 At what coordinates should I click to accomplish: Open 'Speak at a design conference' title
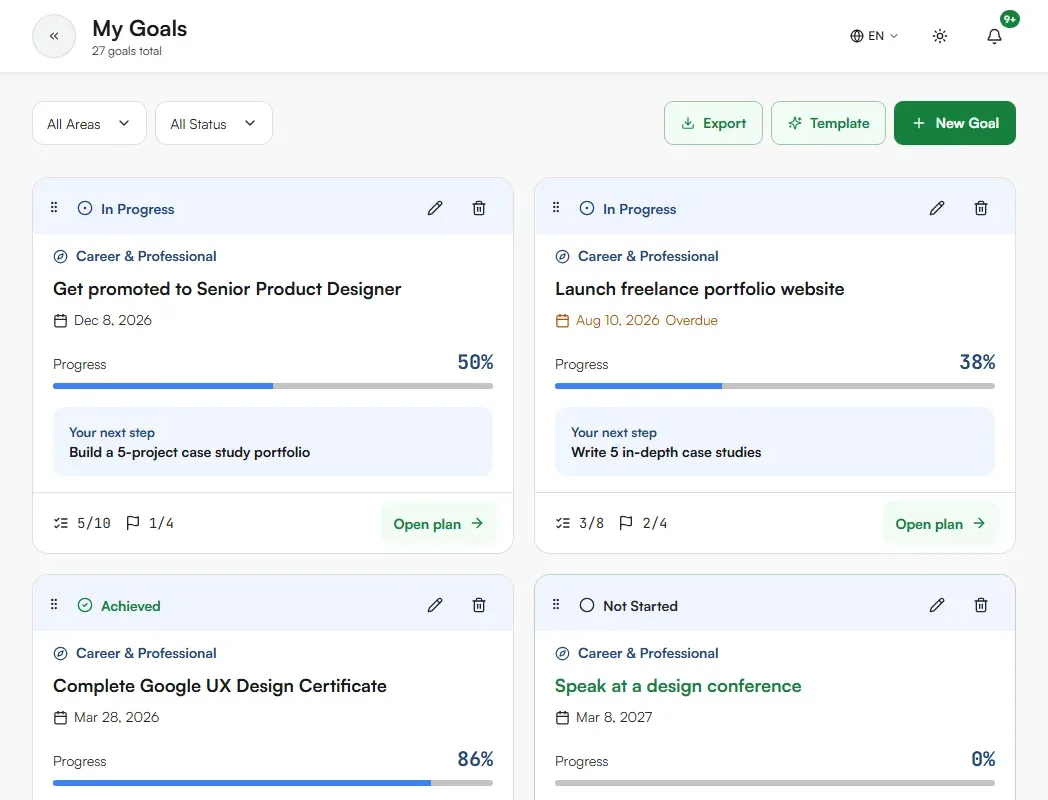click(678, 686)
